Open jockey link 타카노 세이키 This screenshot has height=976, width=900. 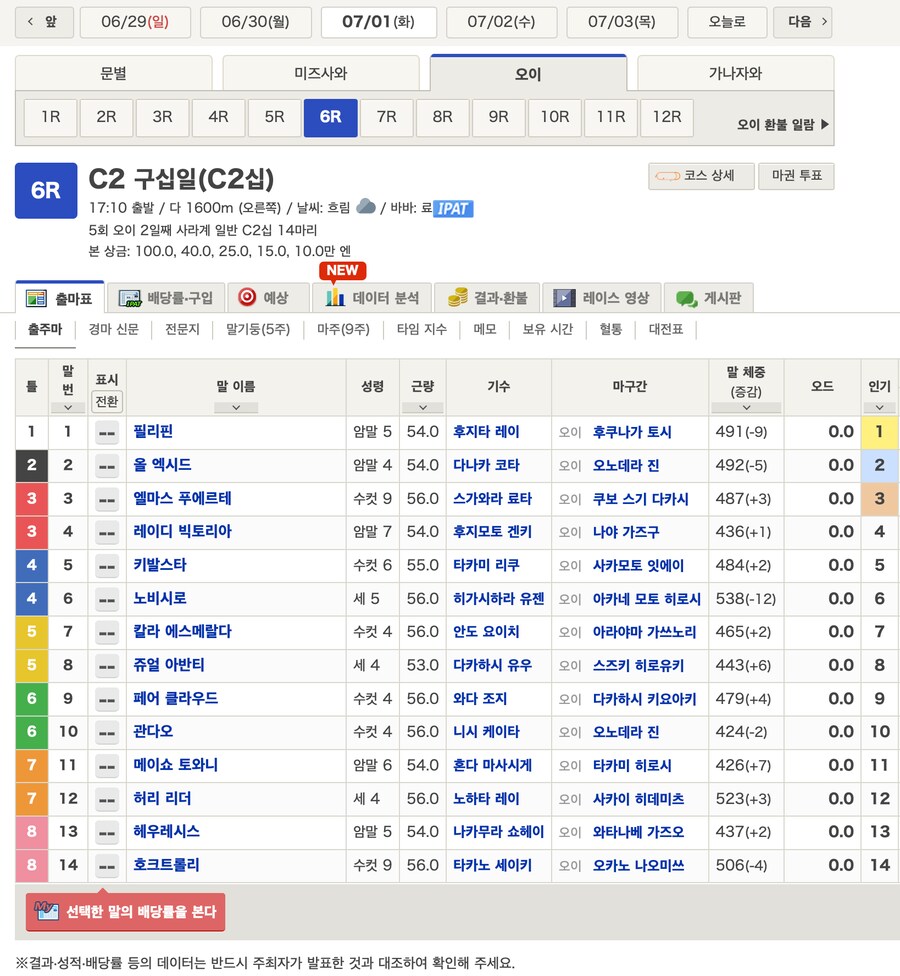click(492, 866)
